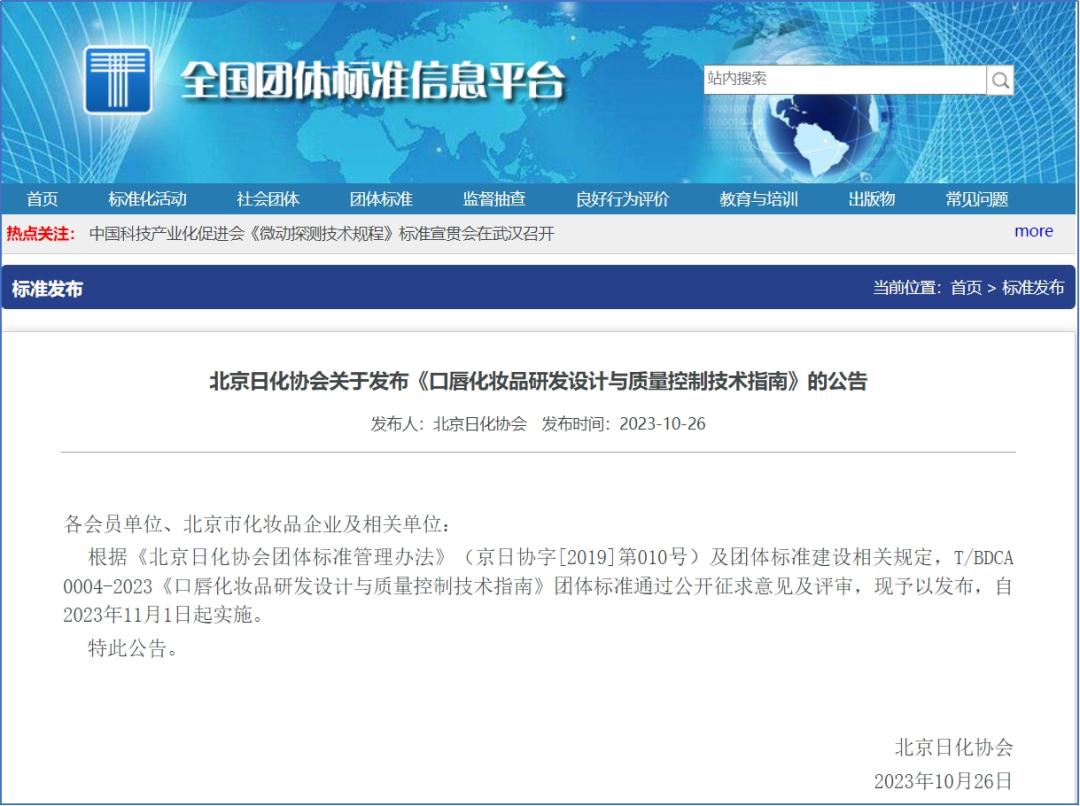Viewport: 1080px width, 806px height.
Task: Open 良好行为评价 in the nav bar
Action: tap(622, 199)
